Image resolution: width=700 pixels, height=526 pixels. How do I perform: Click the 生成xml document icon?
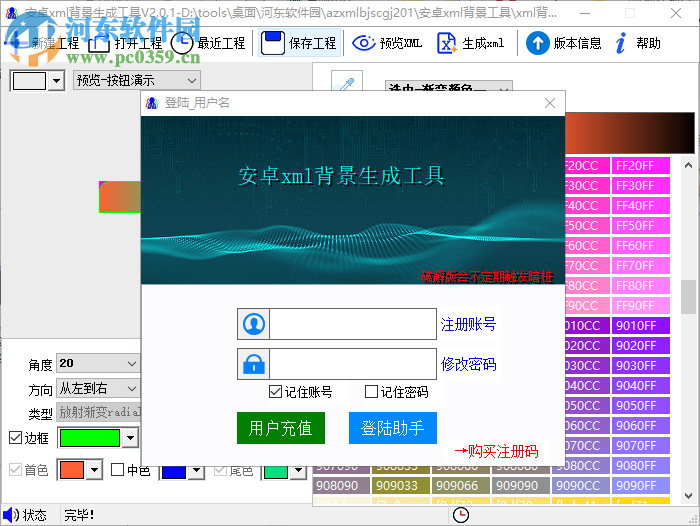446,43
